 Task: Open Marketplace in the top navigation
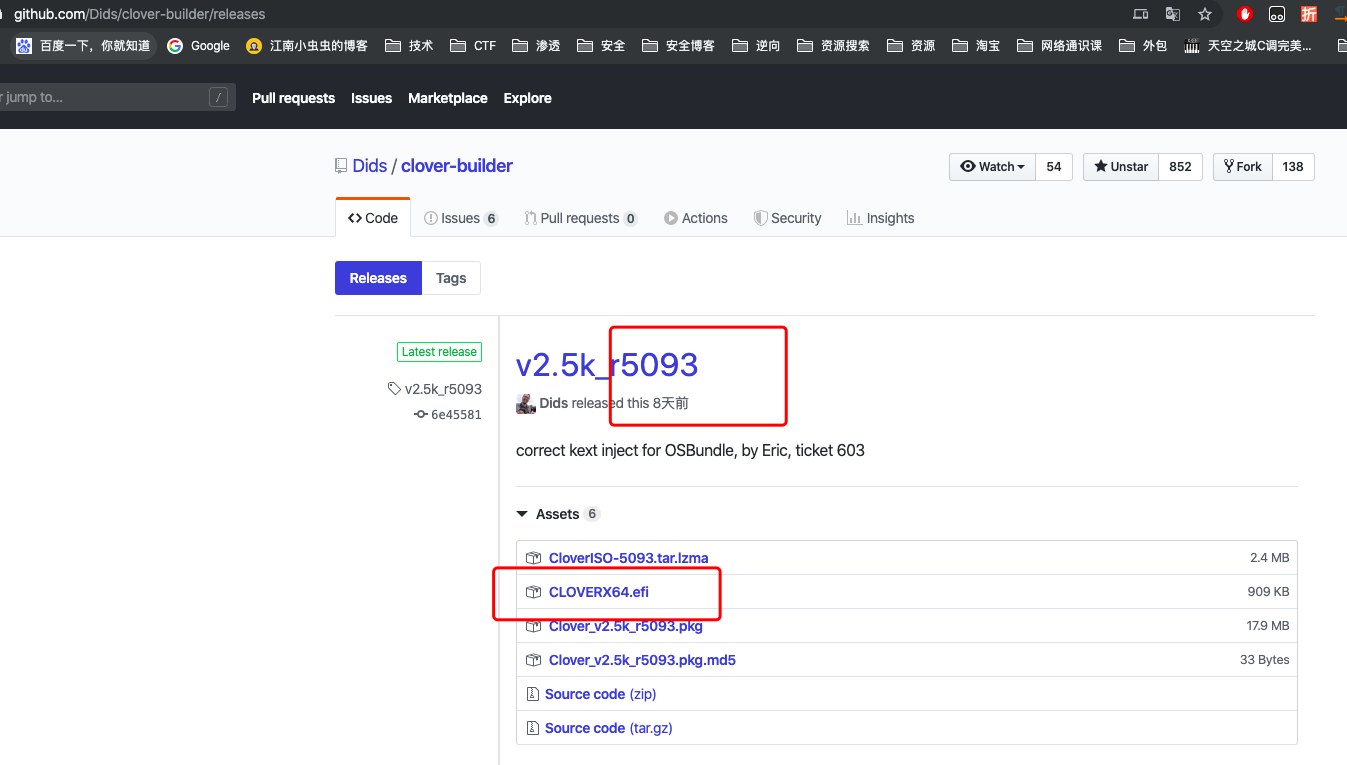click(x=448, y=98)
